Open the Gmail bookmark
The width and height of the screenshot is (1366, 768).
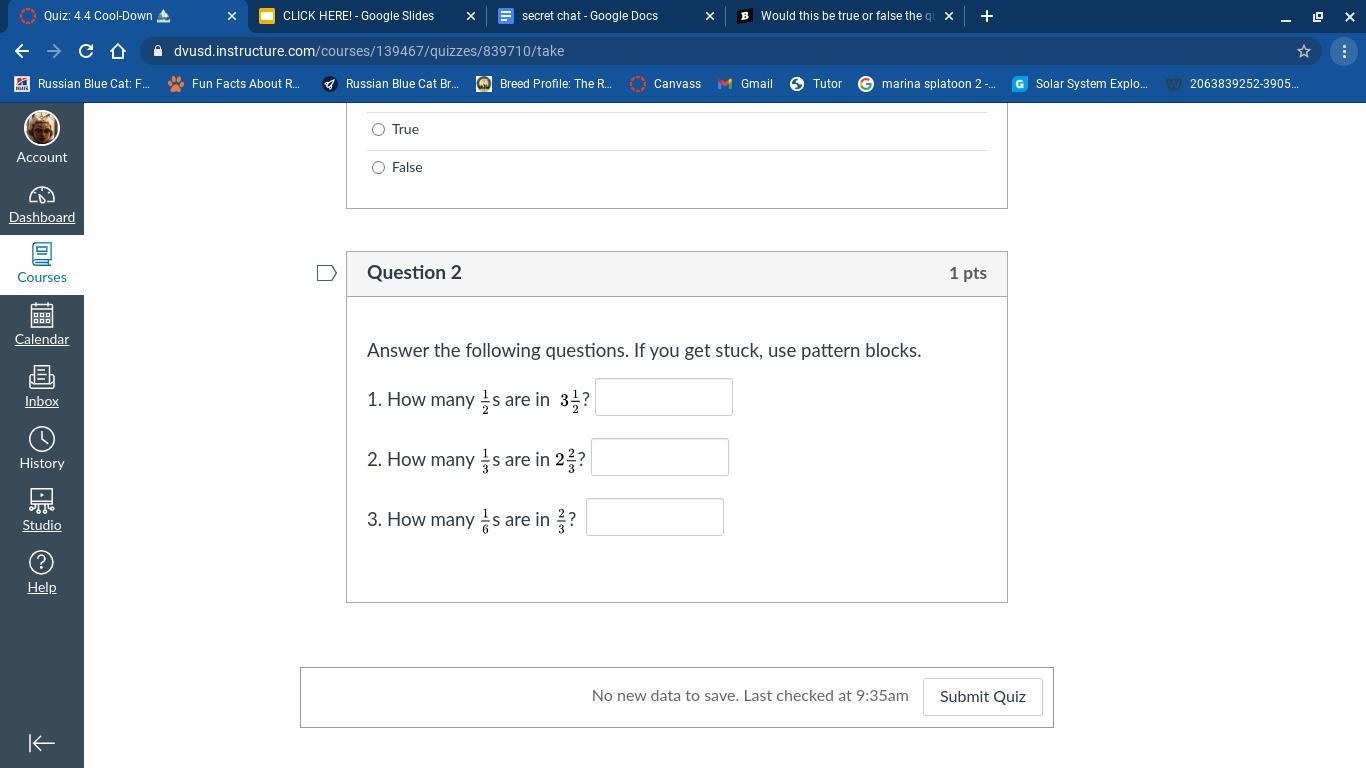tap(745, 84)
